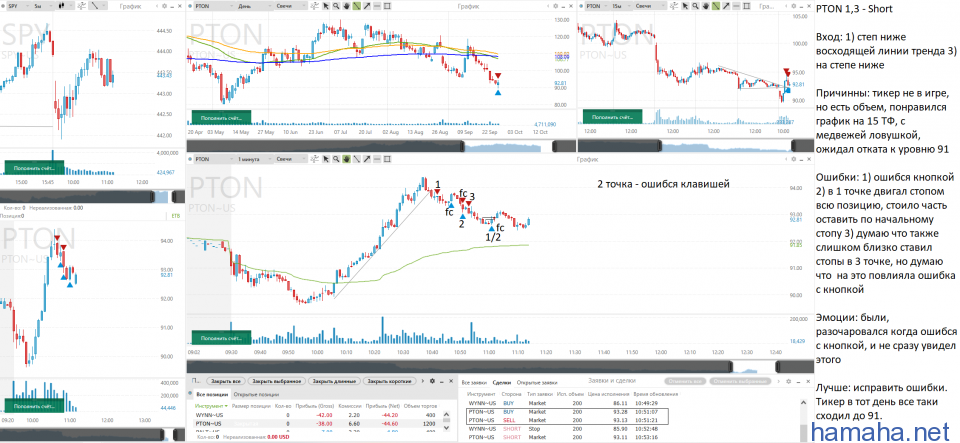The width and height of the screenshot is (960, 443).
Task: Open settings gear of SPY chart panel
Action: click(164, 6)
